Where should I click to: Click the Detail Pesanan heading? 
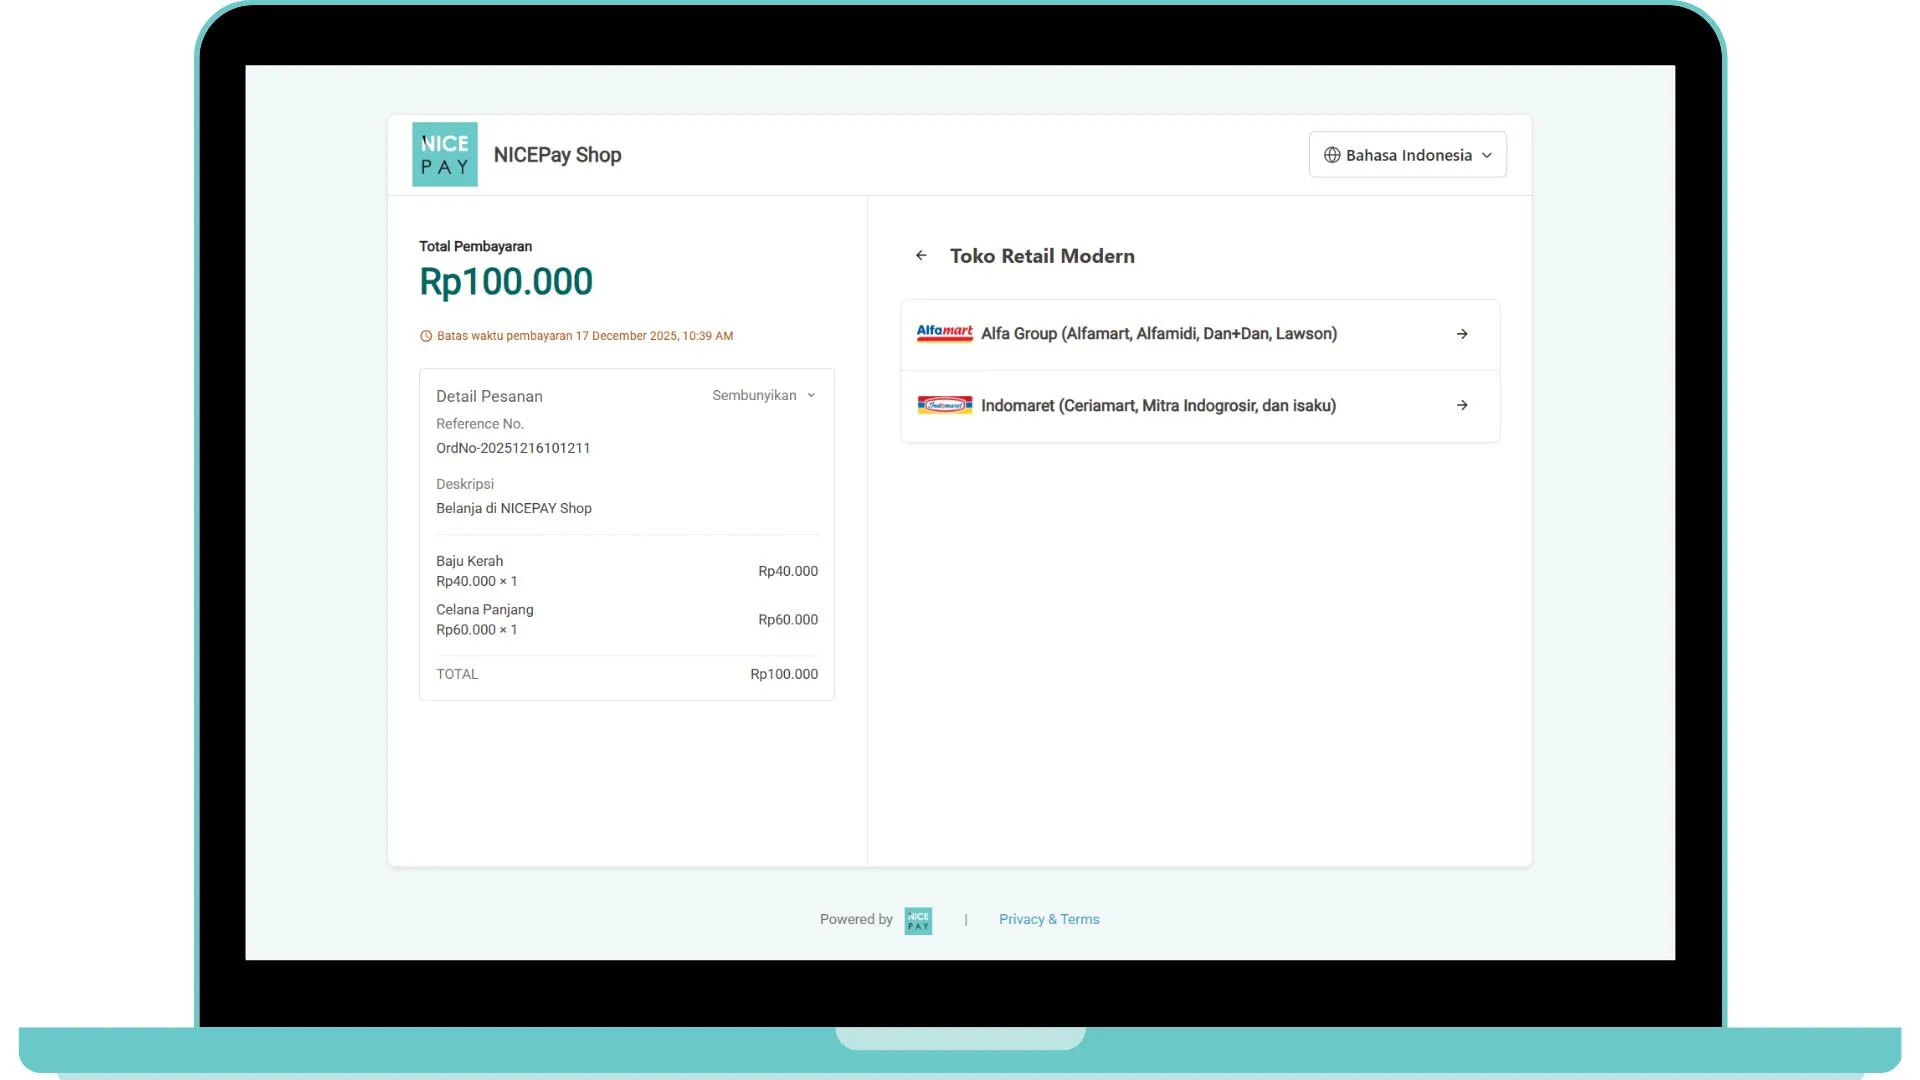point(489,396)
